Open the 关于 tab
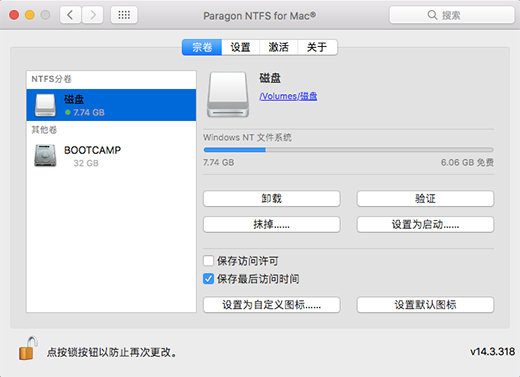The image size is (520, 377). (x=317, y=47)
